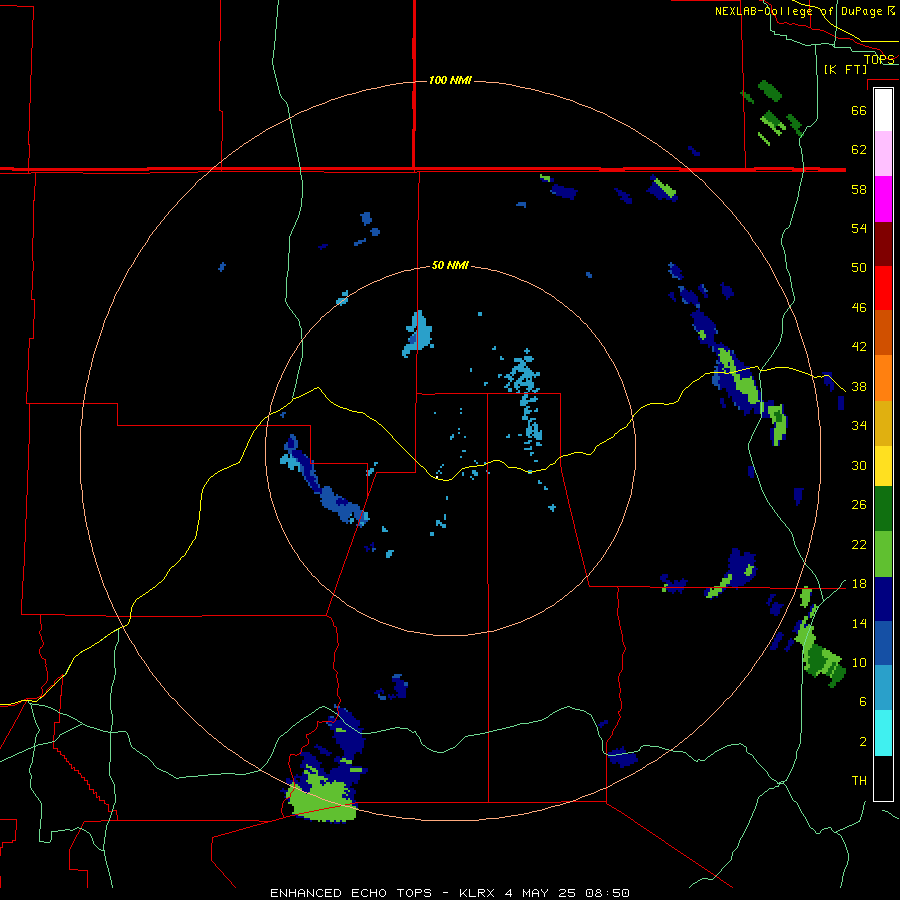Click the 'ENHANCED ECHO TOPS - KLRX' caption

click(382, 893)
